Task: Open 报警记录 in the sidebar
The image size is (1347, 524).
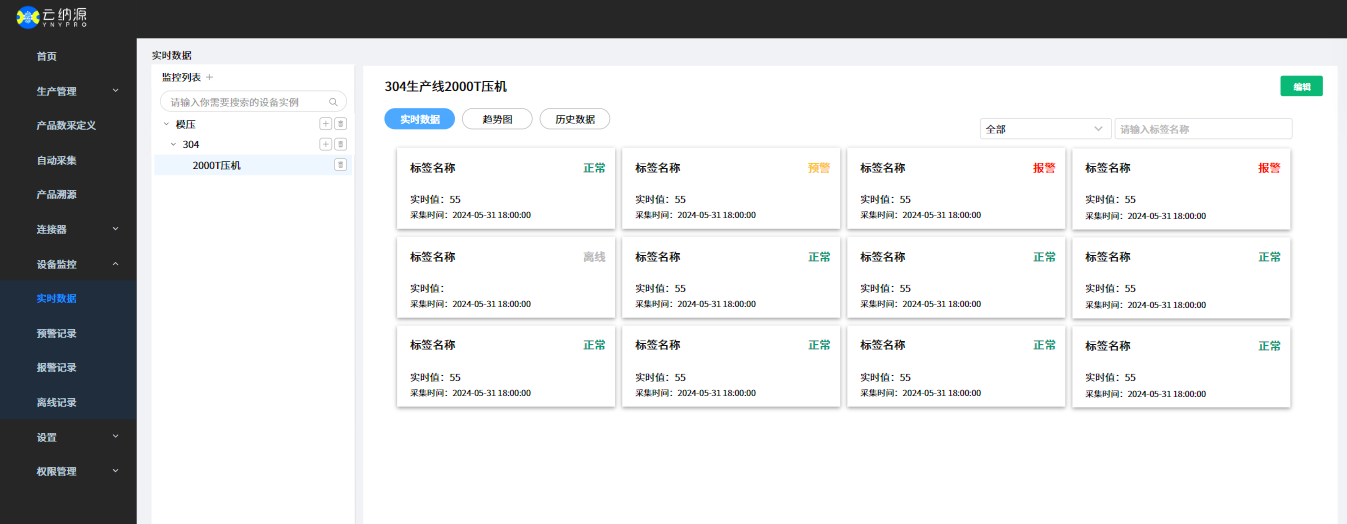Action: [x=57, y=368]
